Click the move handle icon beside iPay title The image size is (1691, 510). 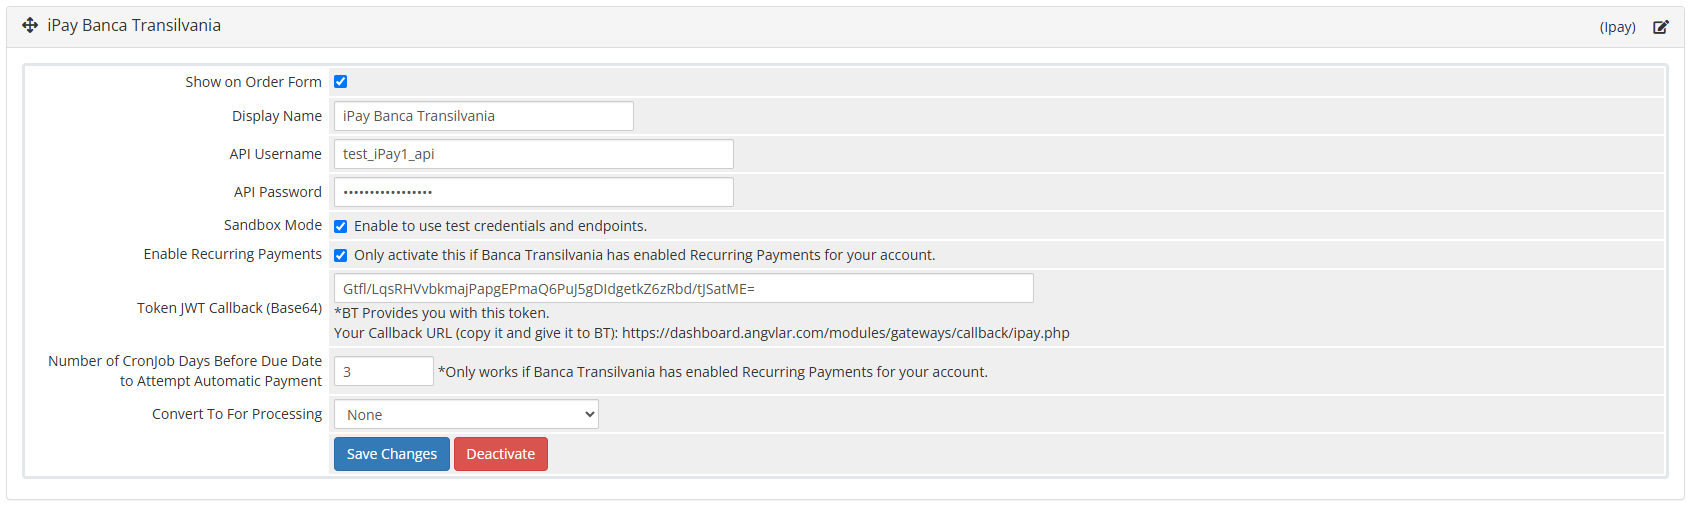point(30,25)
